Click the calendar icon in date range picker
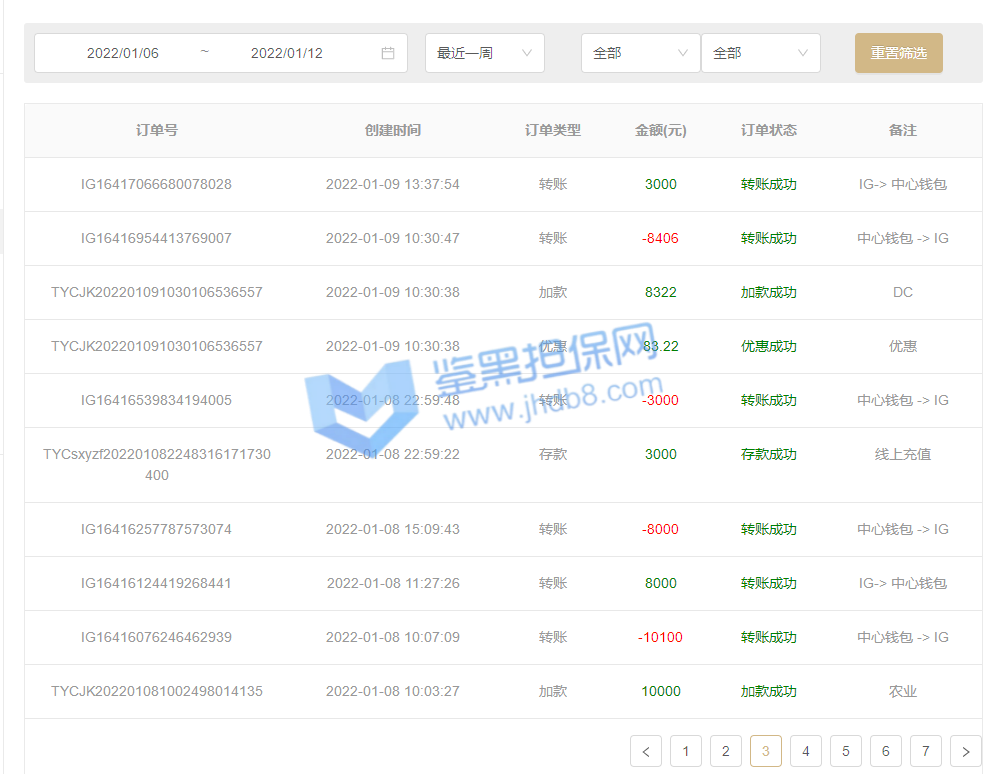This screenshot has height=774, width=999. point(388,53)
